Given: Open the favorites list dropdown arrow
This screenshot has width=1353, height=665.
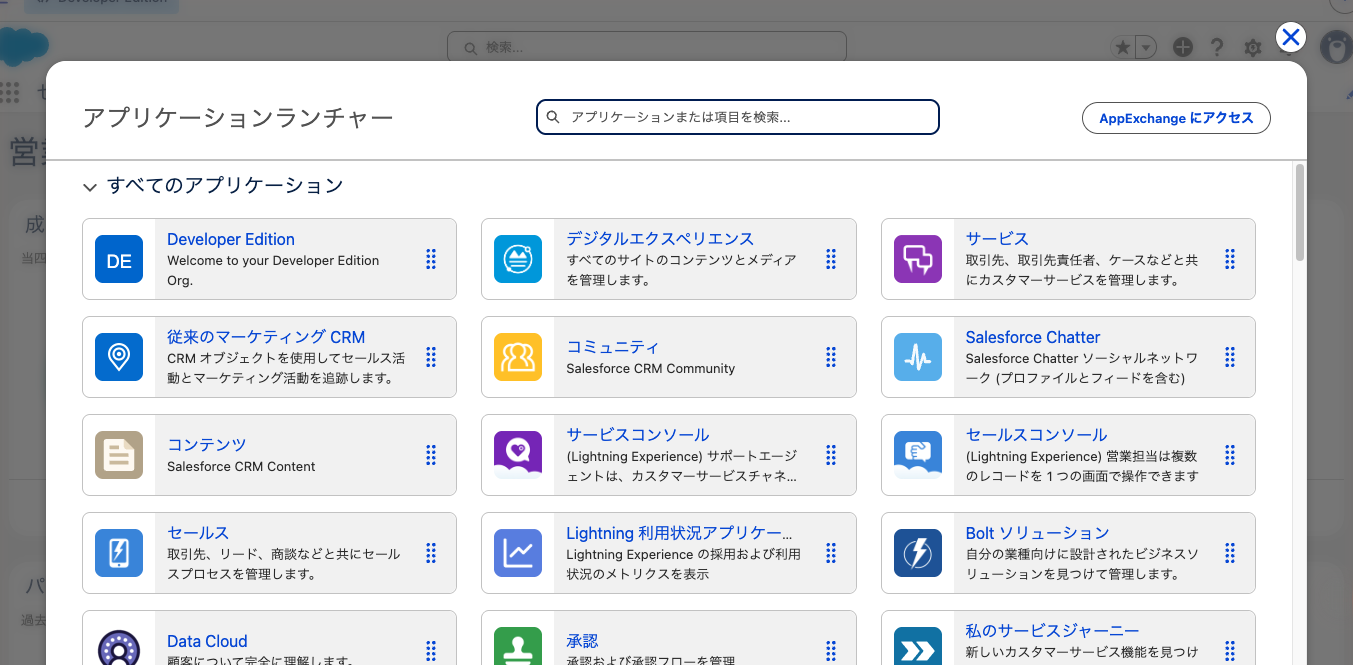Looking at the screenshot, I should pos(1147,47).
